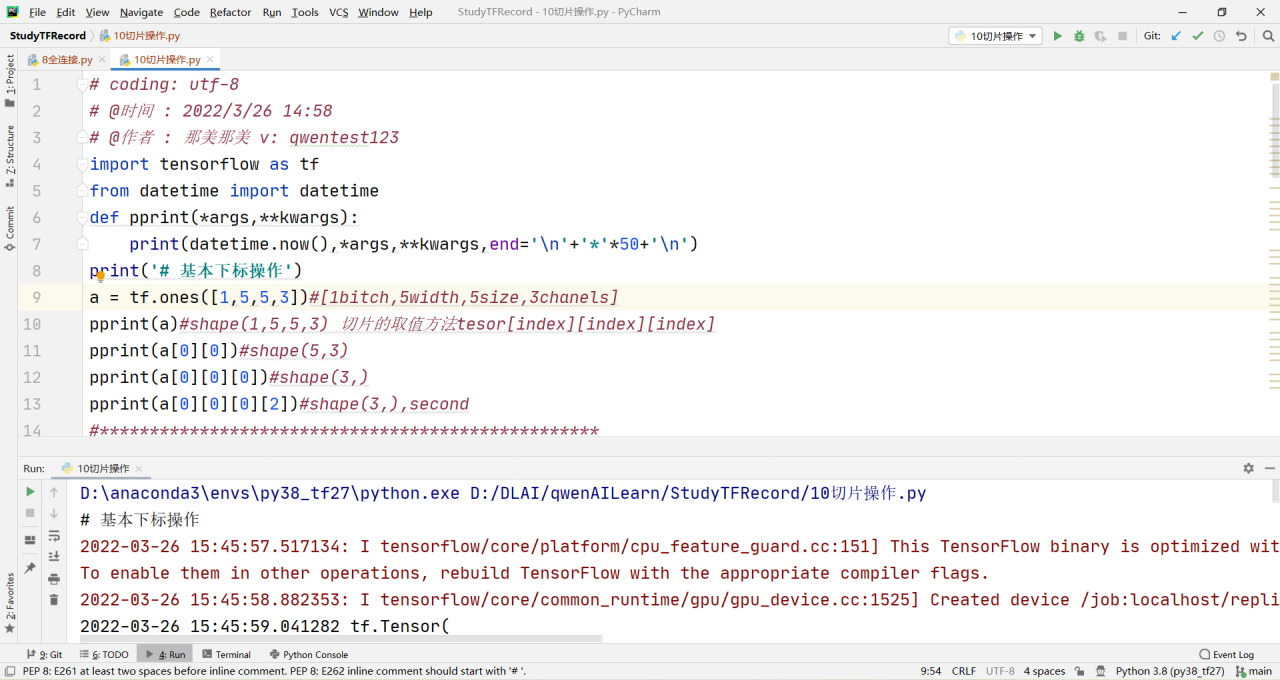Image resolution: width=1280 pixels, height=680 pixels.
Task: Open the Terminal tool window
Action: (x=227, y=654)
